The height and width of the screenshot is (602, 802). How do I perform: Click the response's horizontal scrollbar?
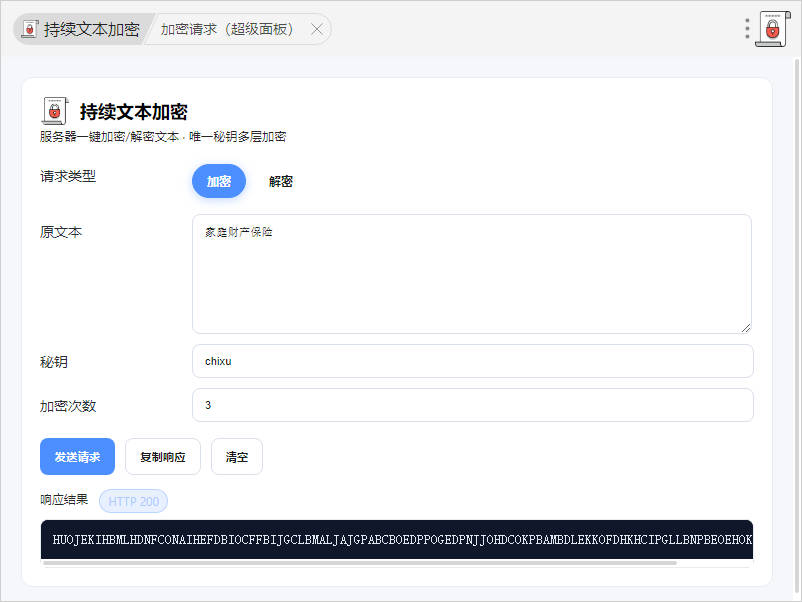coord(360,563)
